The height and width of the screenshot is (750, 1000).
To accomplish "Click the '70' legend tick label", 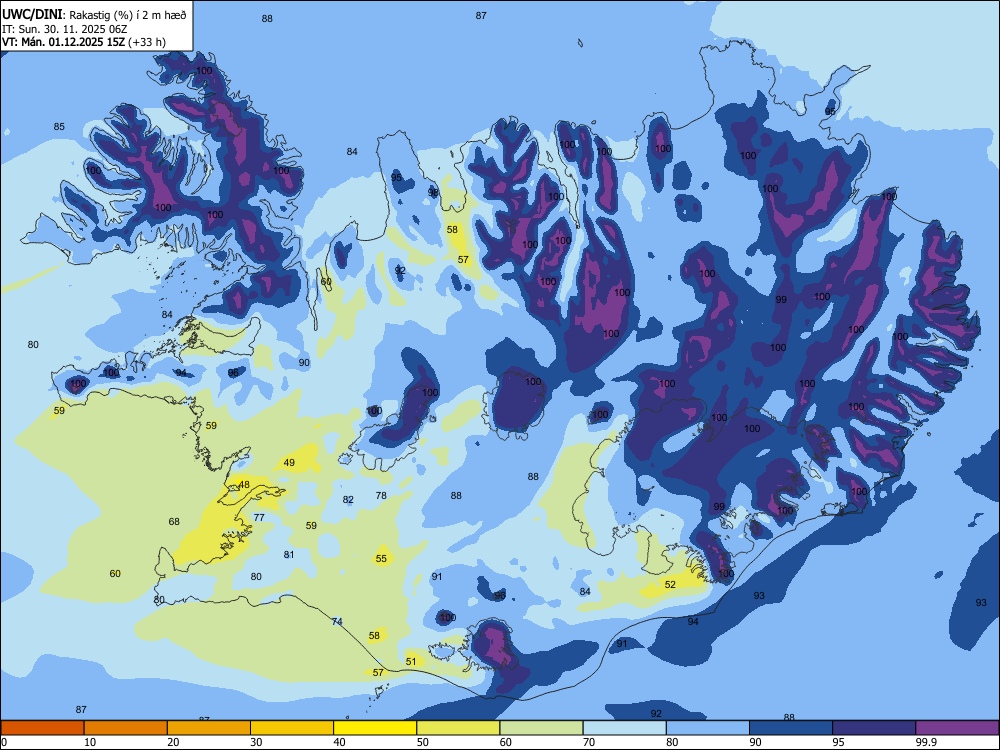I will (x=589, y=742).
